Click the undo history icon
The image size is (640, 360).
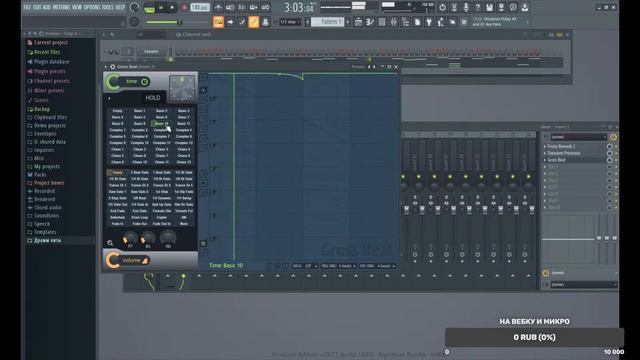[x=442, y=7]
